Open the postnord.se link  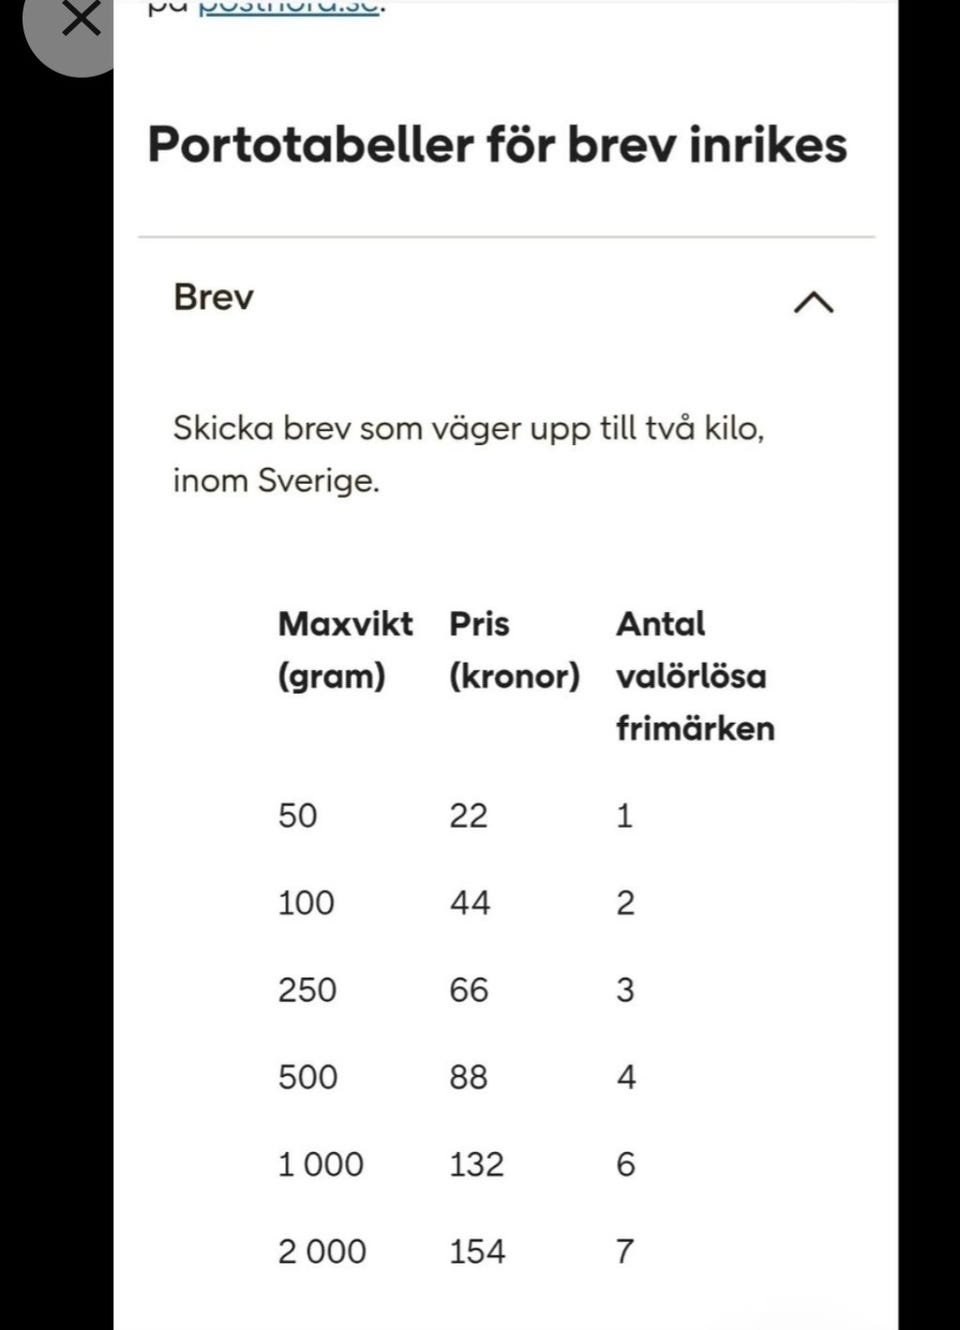pyautogui.click(x=288, y=8)
